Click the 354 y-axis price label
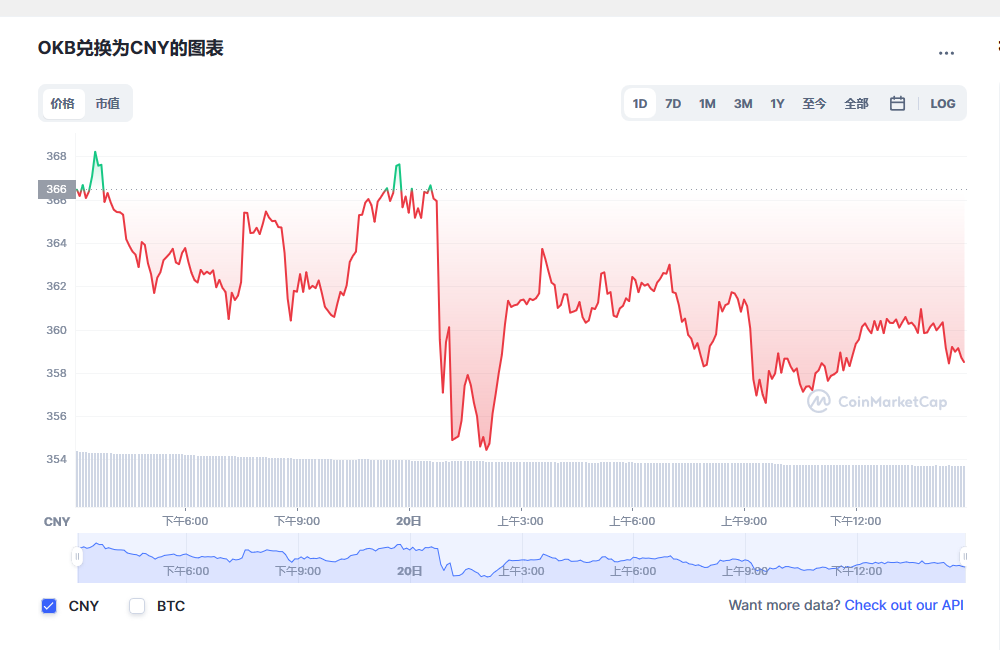This screenshot has height=650, width=1000. pos(56,459)
